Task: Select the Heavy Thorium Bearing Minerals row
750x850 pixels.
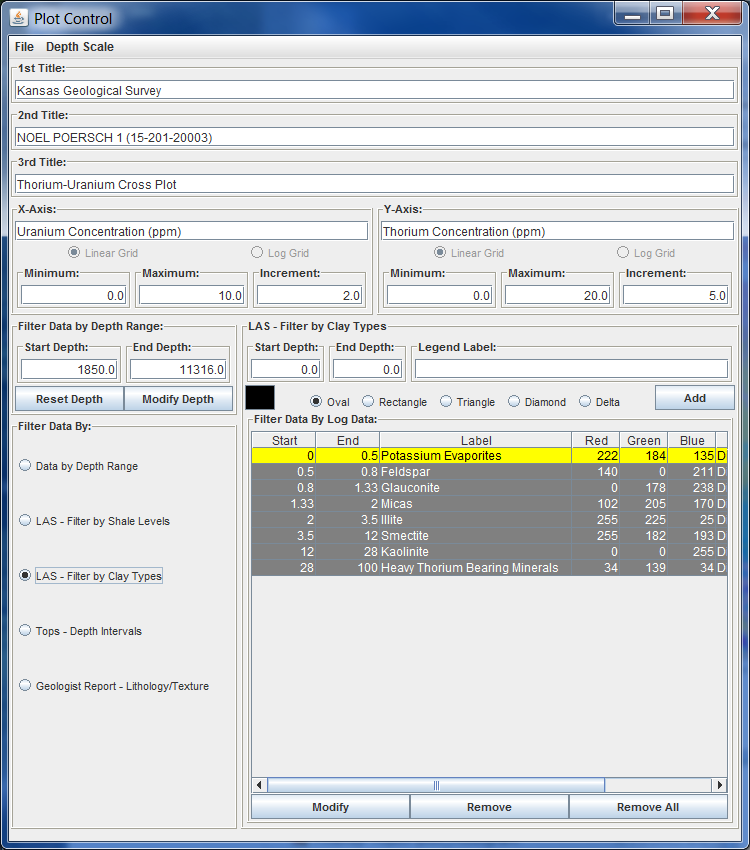Action: tap(489, 568)
